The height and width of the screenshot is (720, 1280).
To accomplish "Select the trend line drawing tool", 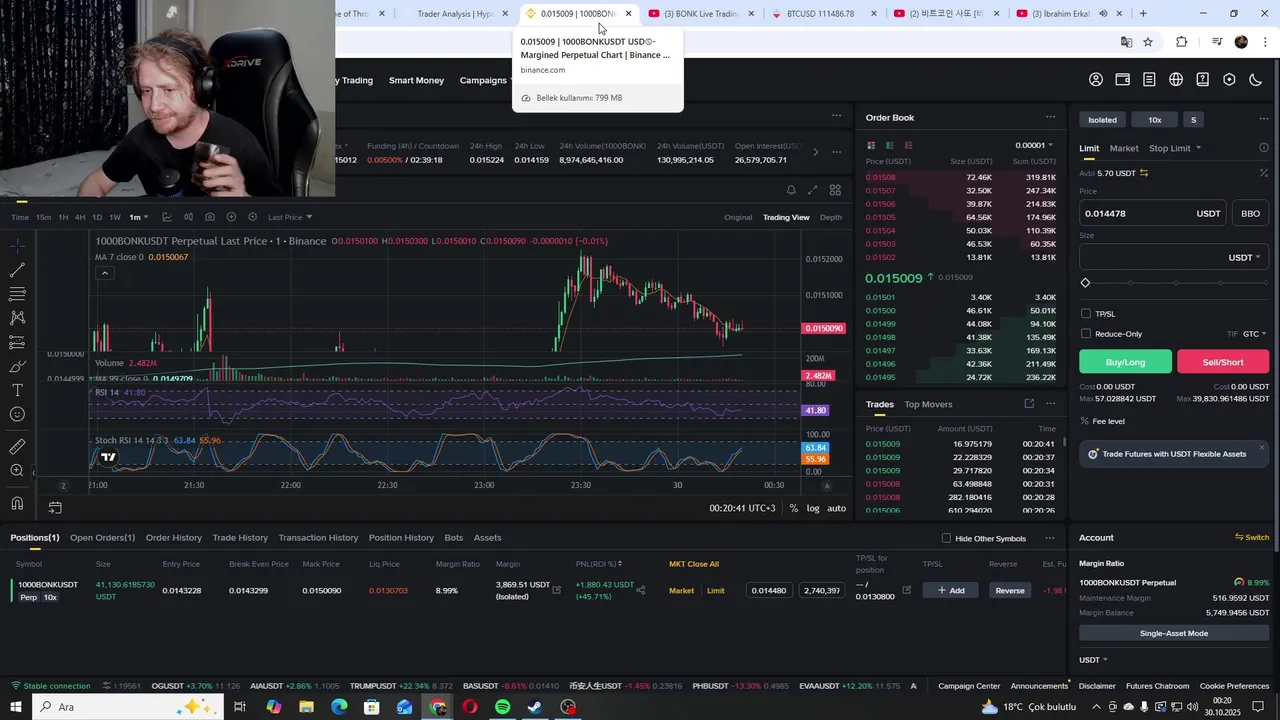I will (17, 270).
